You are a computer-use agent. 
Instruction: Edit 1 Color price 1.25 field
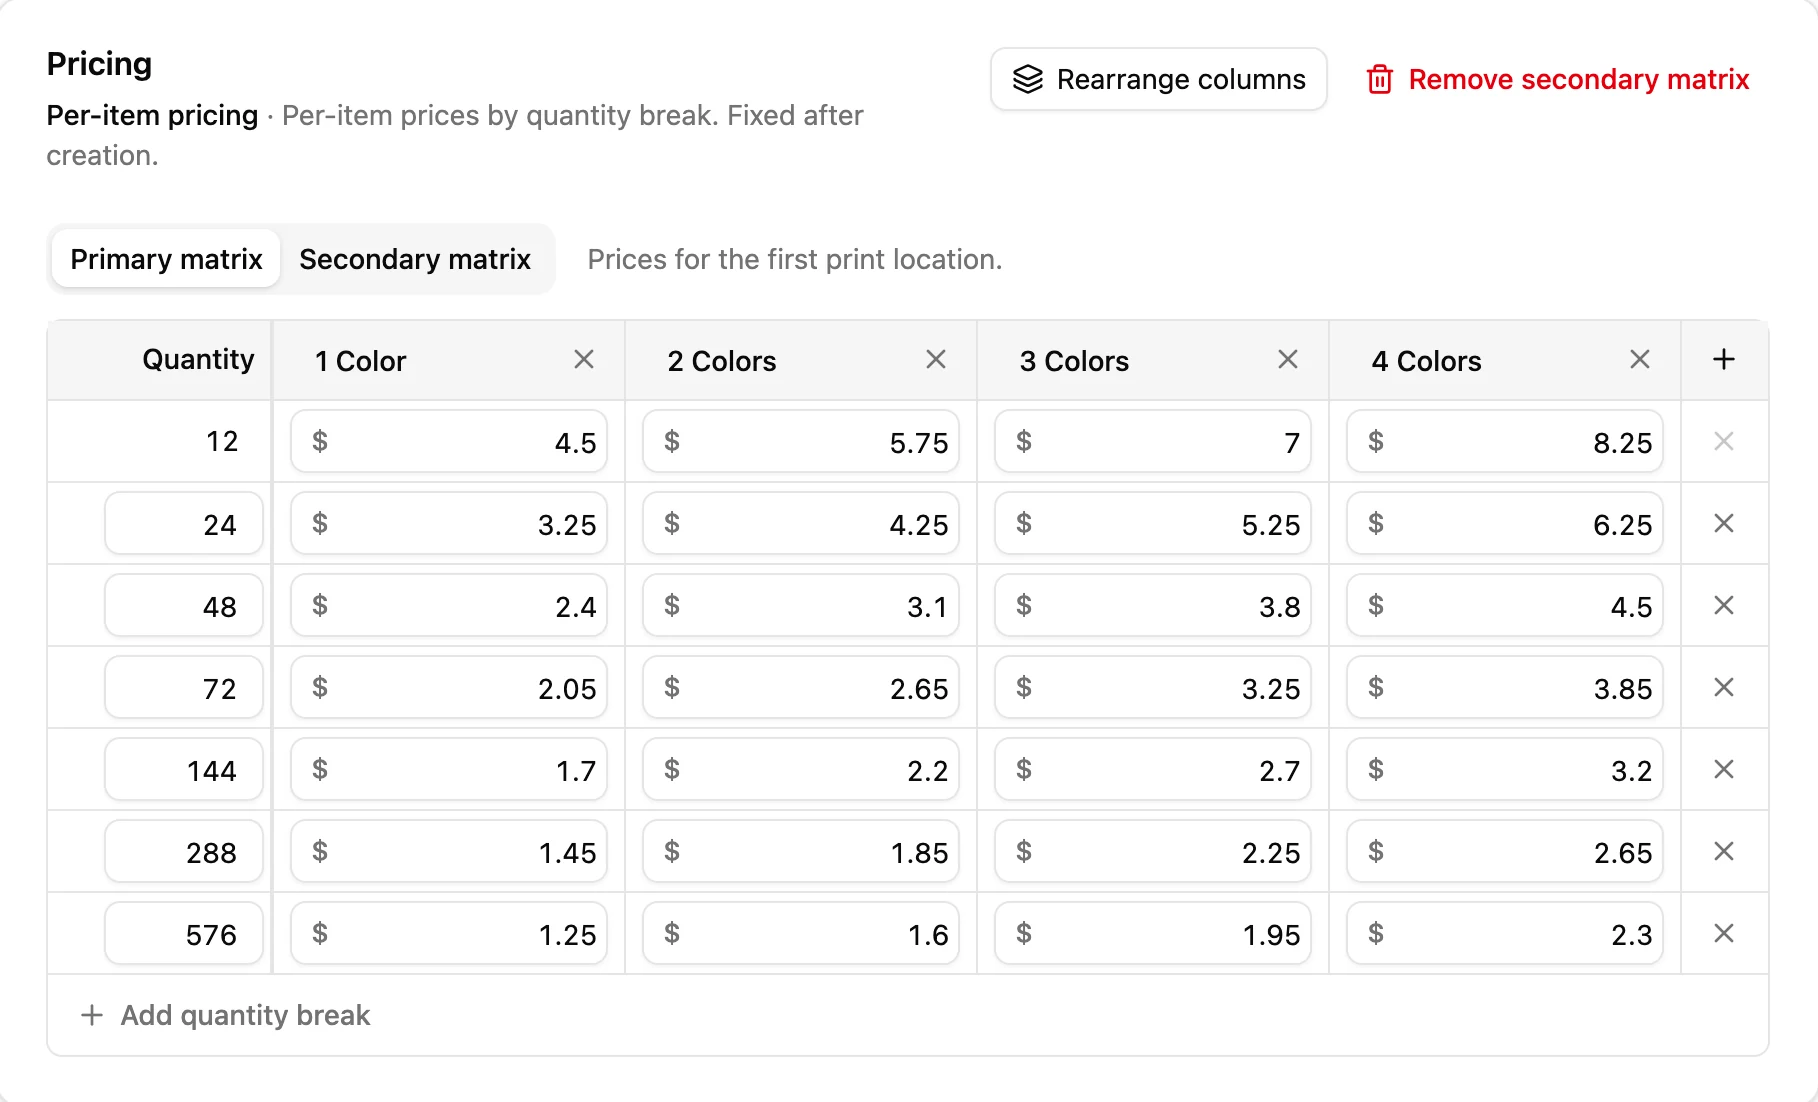tap(449, 934)
